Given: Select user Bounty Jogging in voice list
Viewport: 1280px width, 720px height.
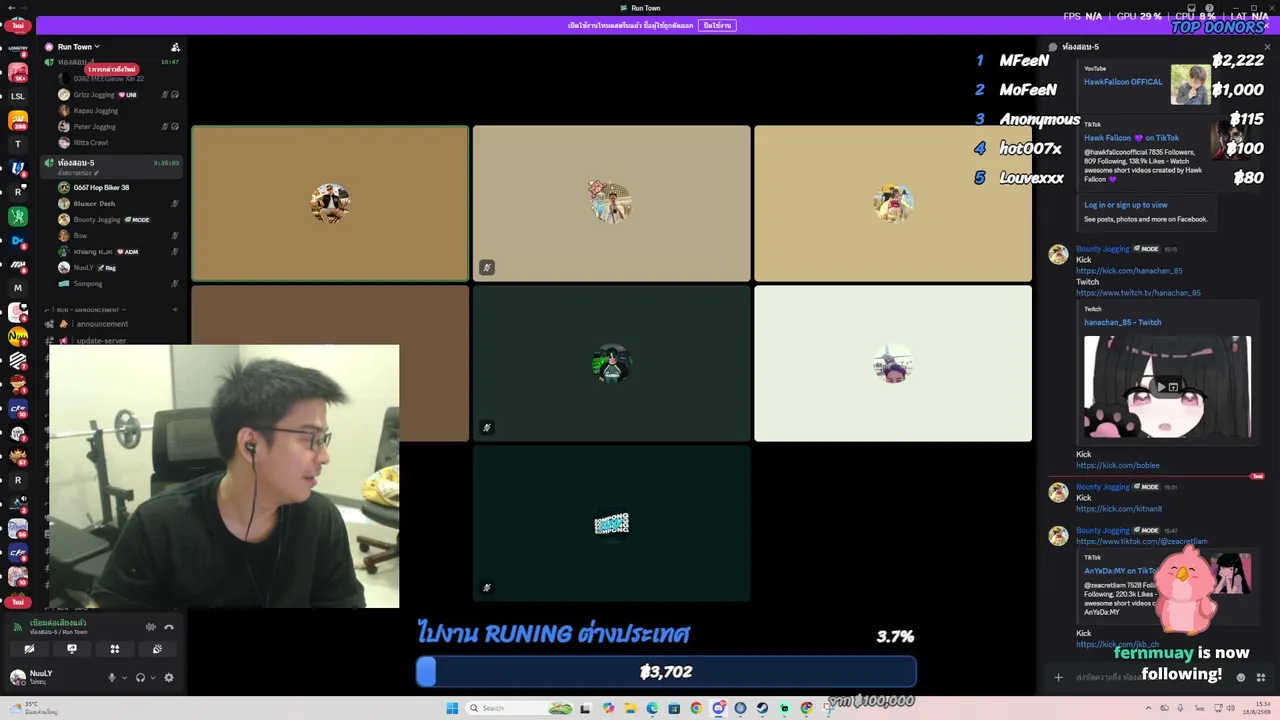Looking at the screenshot, I should (97, 220).
